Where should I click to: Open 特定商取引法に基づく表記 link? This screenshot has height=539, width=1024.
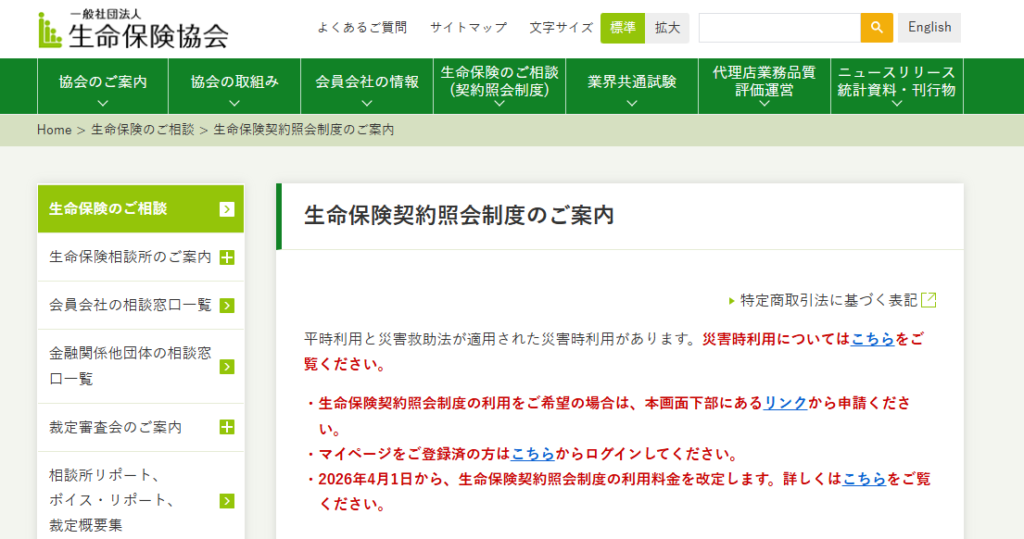(x=829, y=301)
